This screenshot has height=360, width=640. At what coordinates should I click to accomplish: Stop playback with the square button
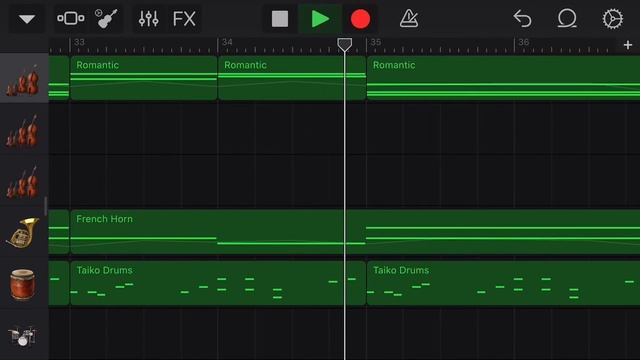[x=280, y=19]
